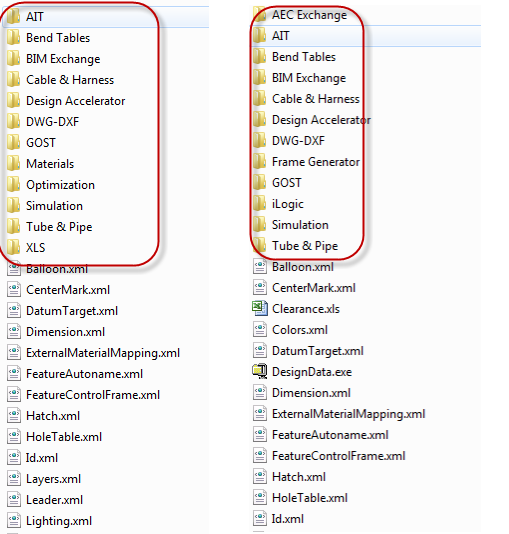This screenshot has height=534, width=509.
Task: Select 'GOST' name in right list
Action: (286, 183)
